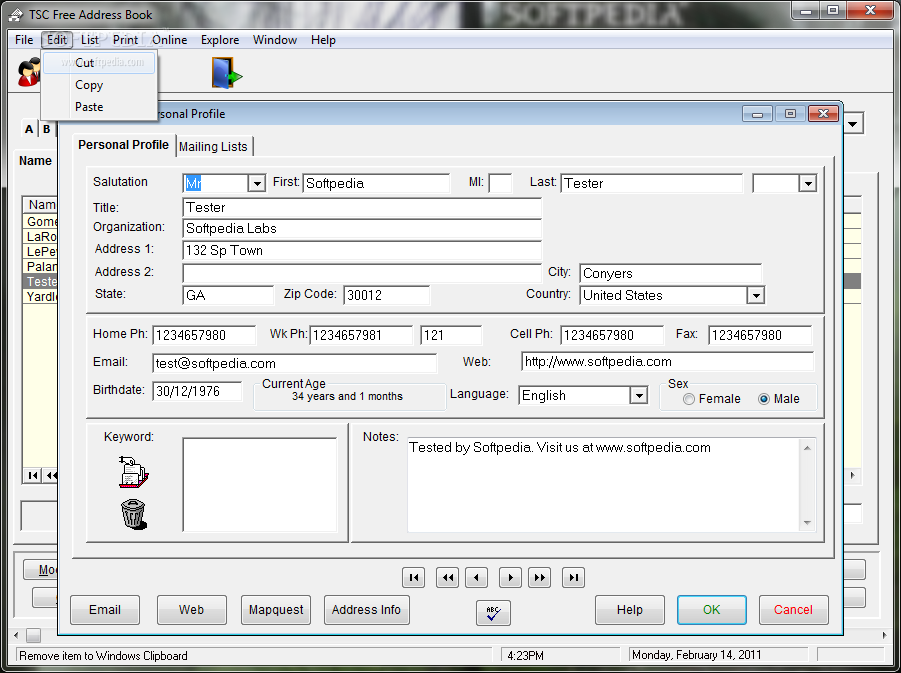Jump back several records with double-left arrow

point(448,578)
